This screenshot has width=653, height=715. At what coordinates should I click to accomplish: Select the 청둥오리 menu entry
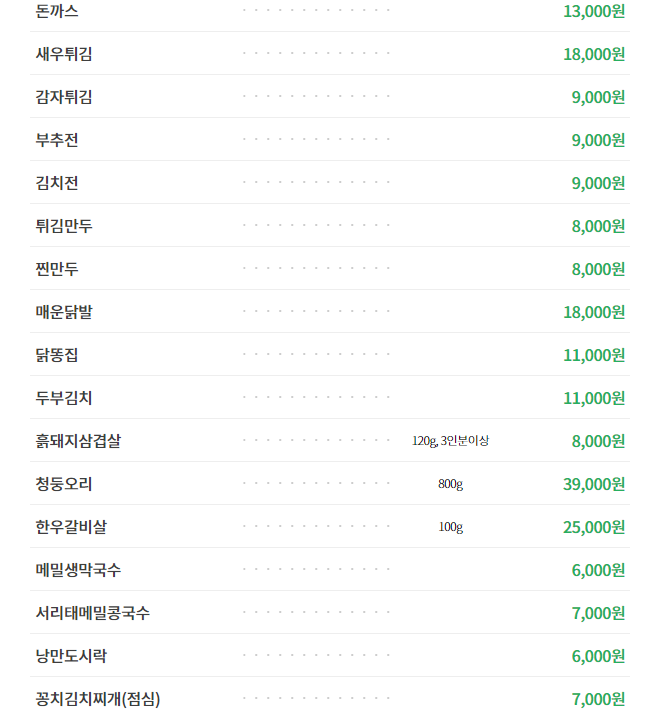pos(64,484)
